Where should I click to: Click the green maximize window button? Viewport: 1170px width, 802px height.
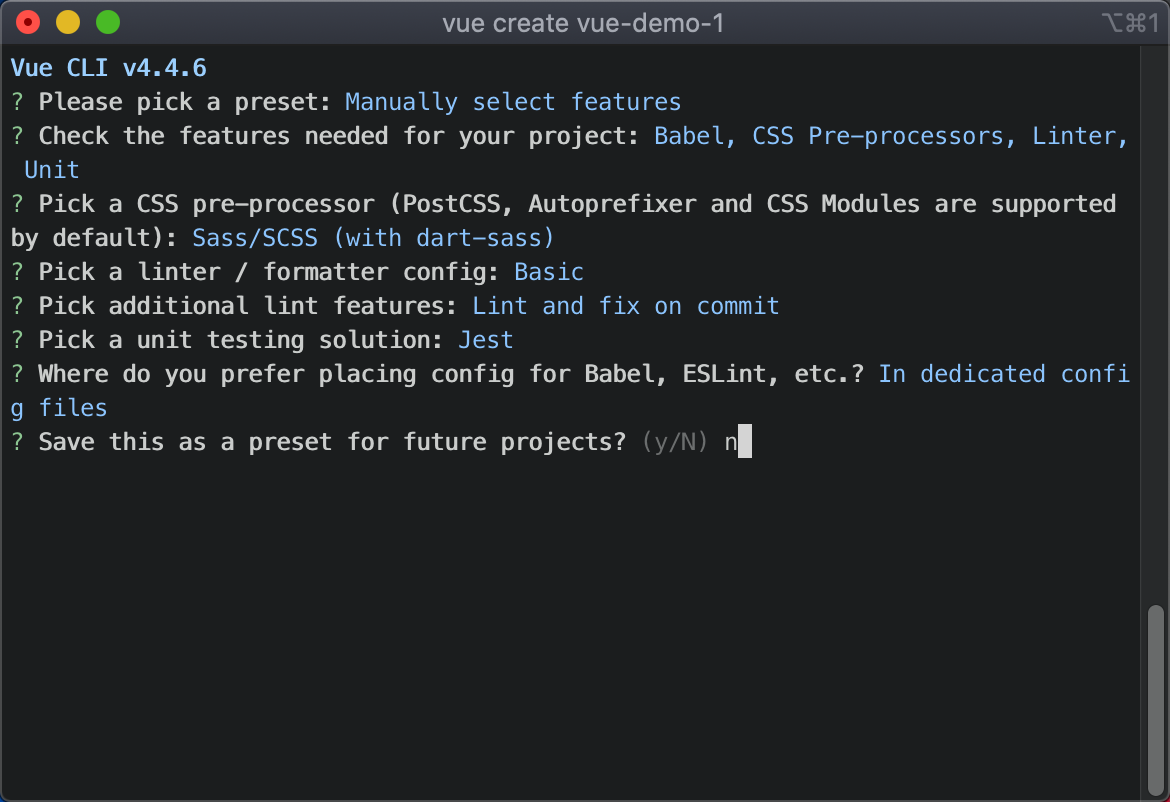(x=108, y=22)
